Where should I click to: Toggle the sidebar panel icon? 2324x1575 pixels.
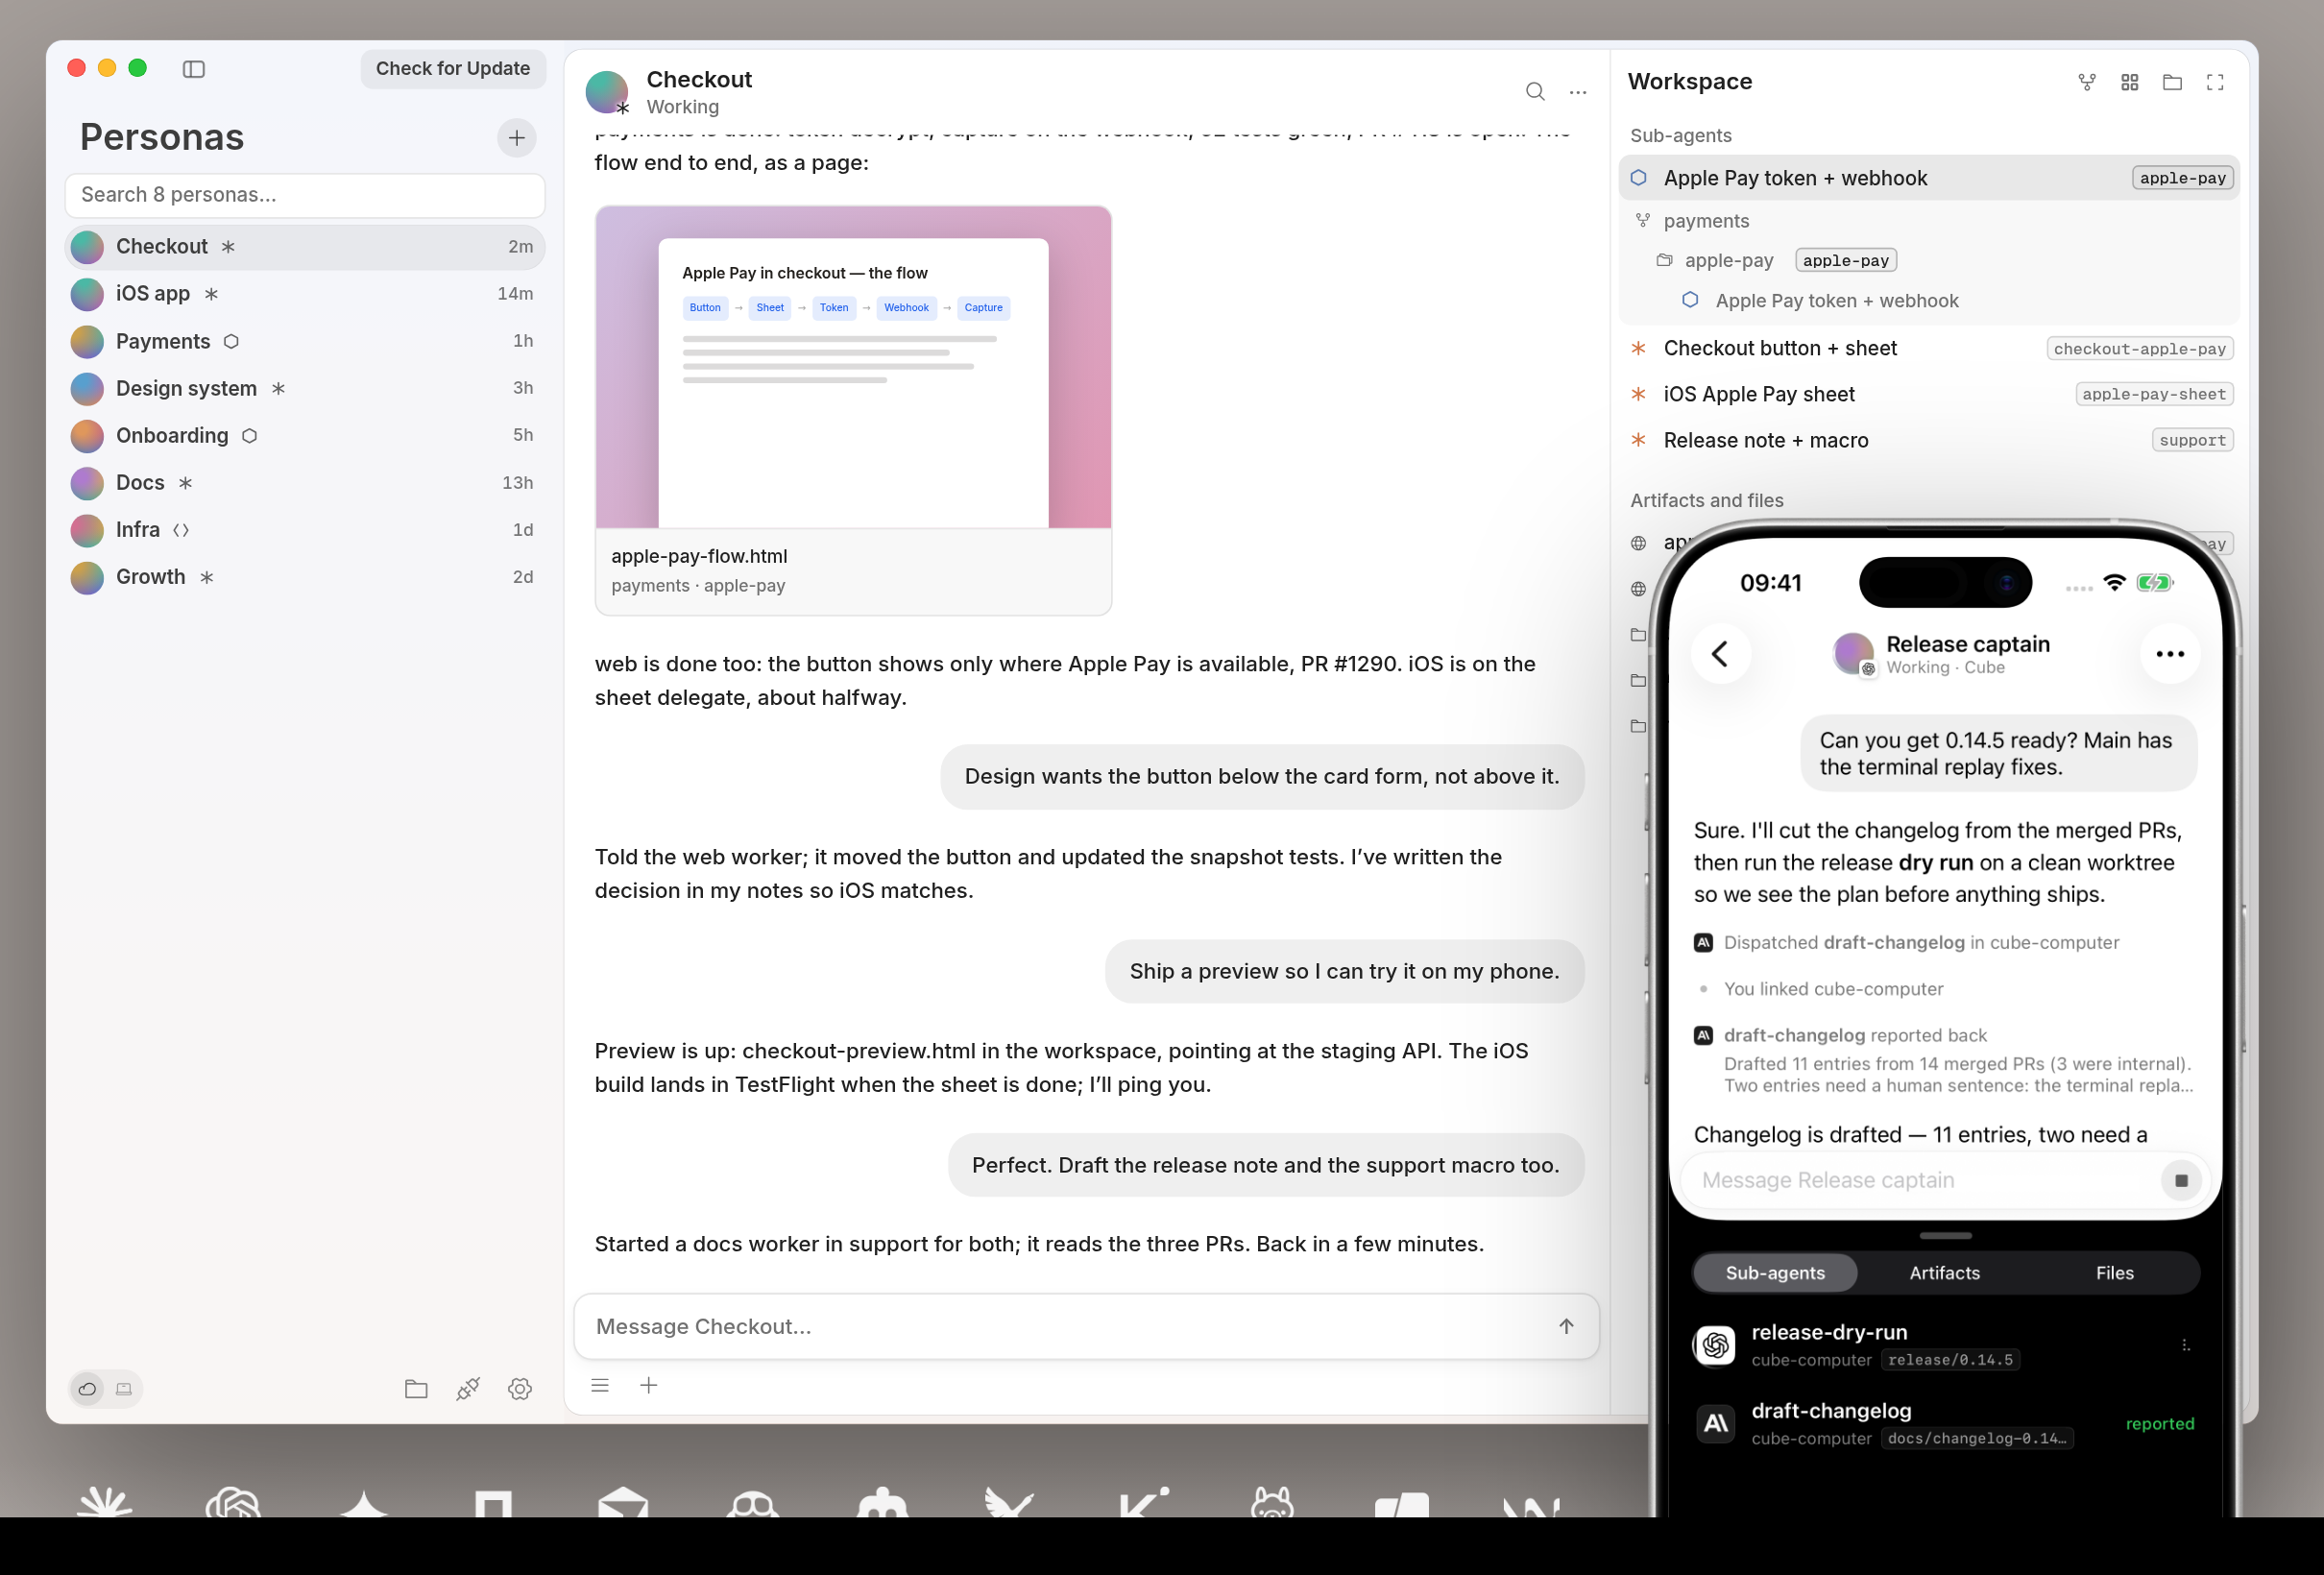pyautogui.click(x=194, y=69)
